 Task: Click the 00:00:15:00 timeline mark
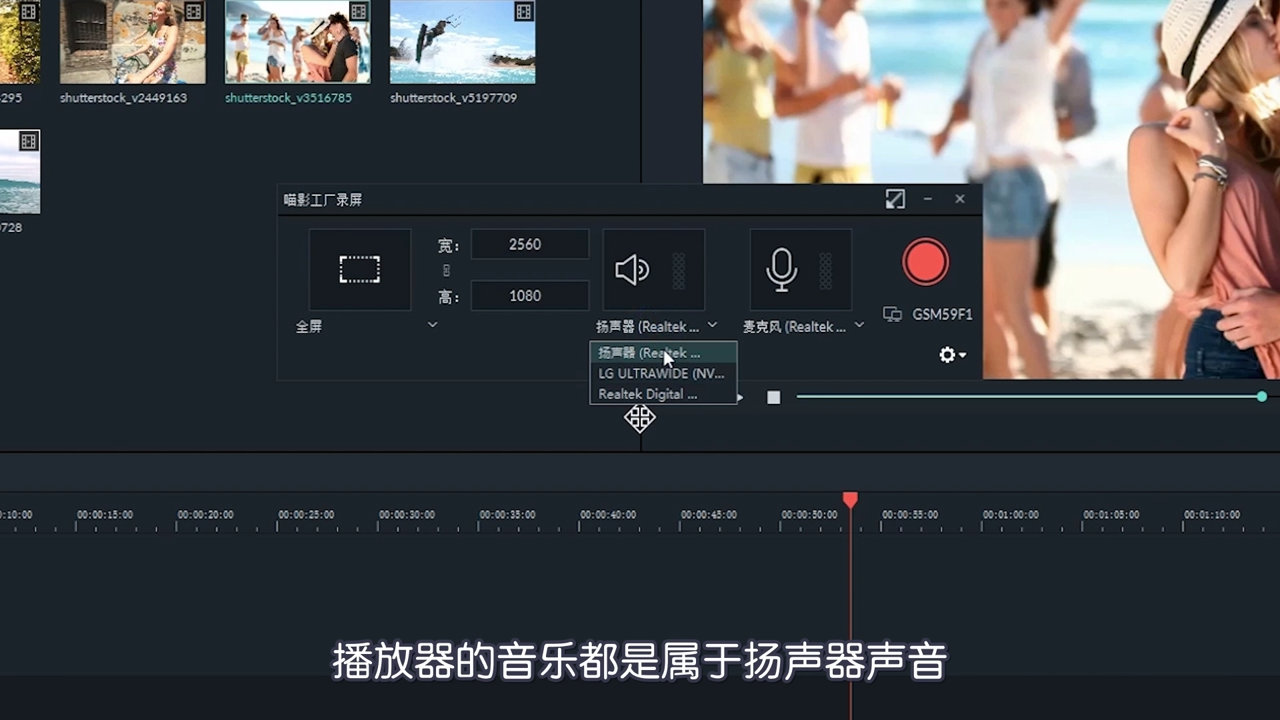(x=105, y=515)
